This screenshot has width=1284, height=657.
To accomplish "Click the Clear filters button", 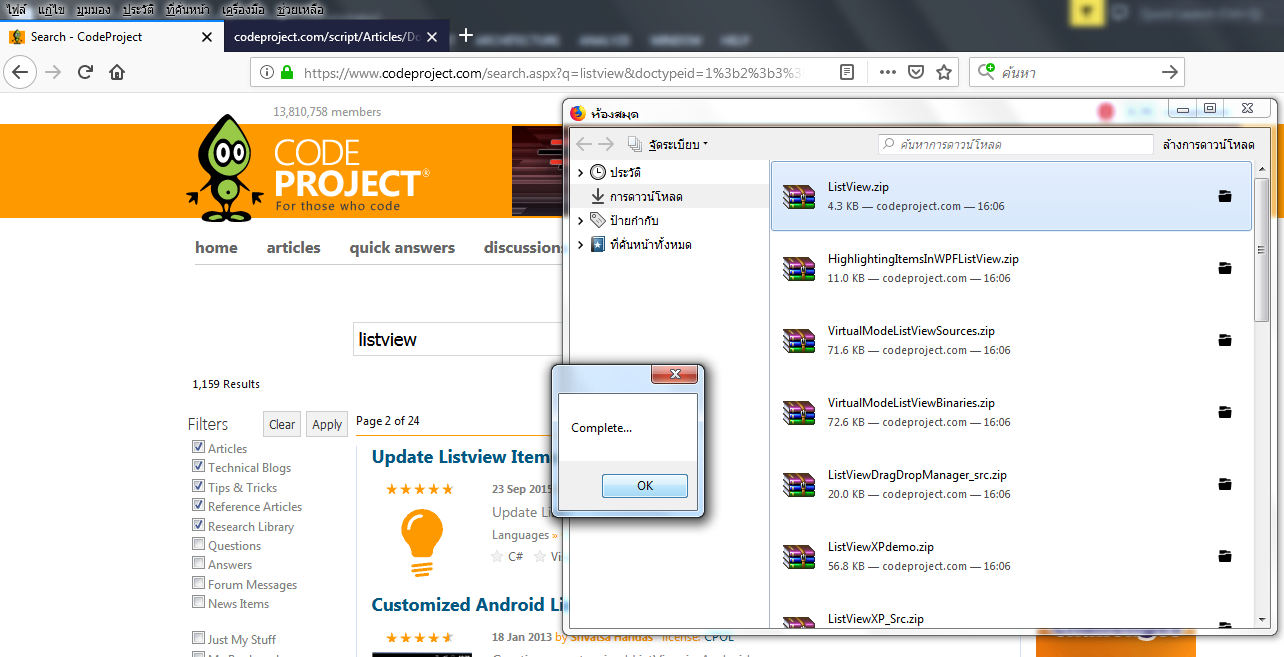I will coord(282,424).
